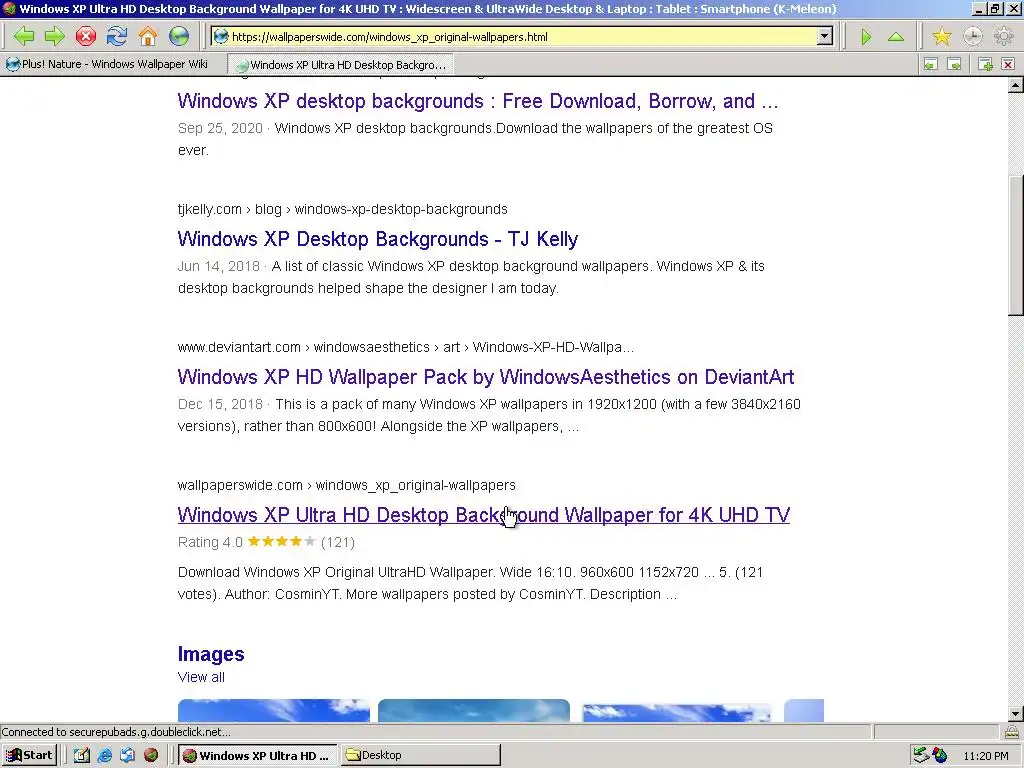Click the padlock security icon in status bar
The width and height of the screenshot is (1024, 768).
(1012, 732)
